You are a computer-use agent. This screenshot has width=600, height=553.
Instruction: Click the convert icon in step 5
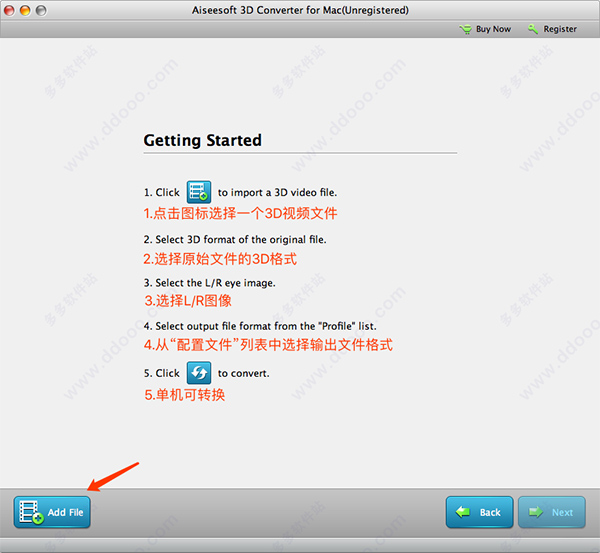(x=199, y=373)
